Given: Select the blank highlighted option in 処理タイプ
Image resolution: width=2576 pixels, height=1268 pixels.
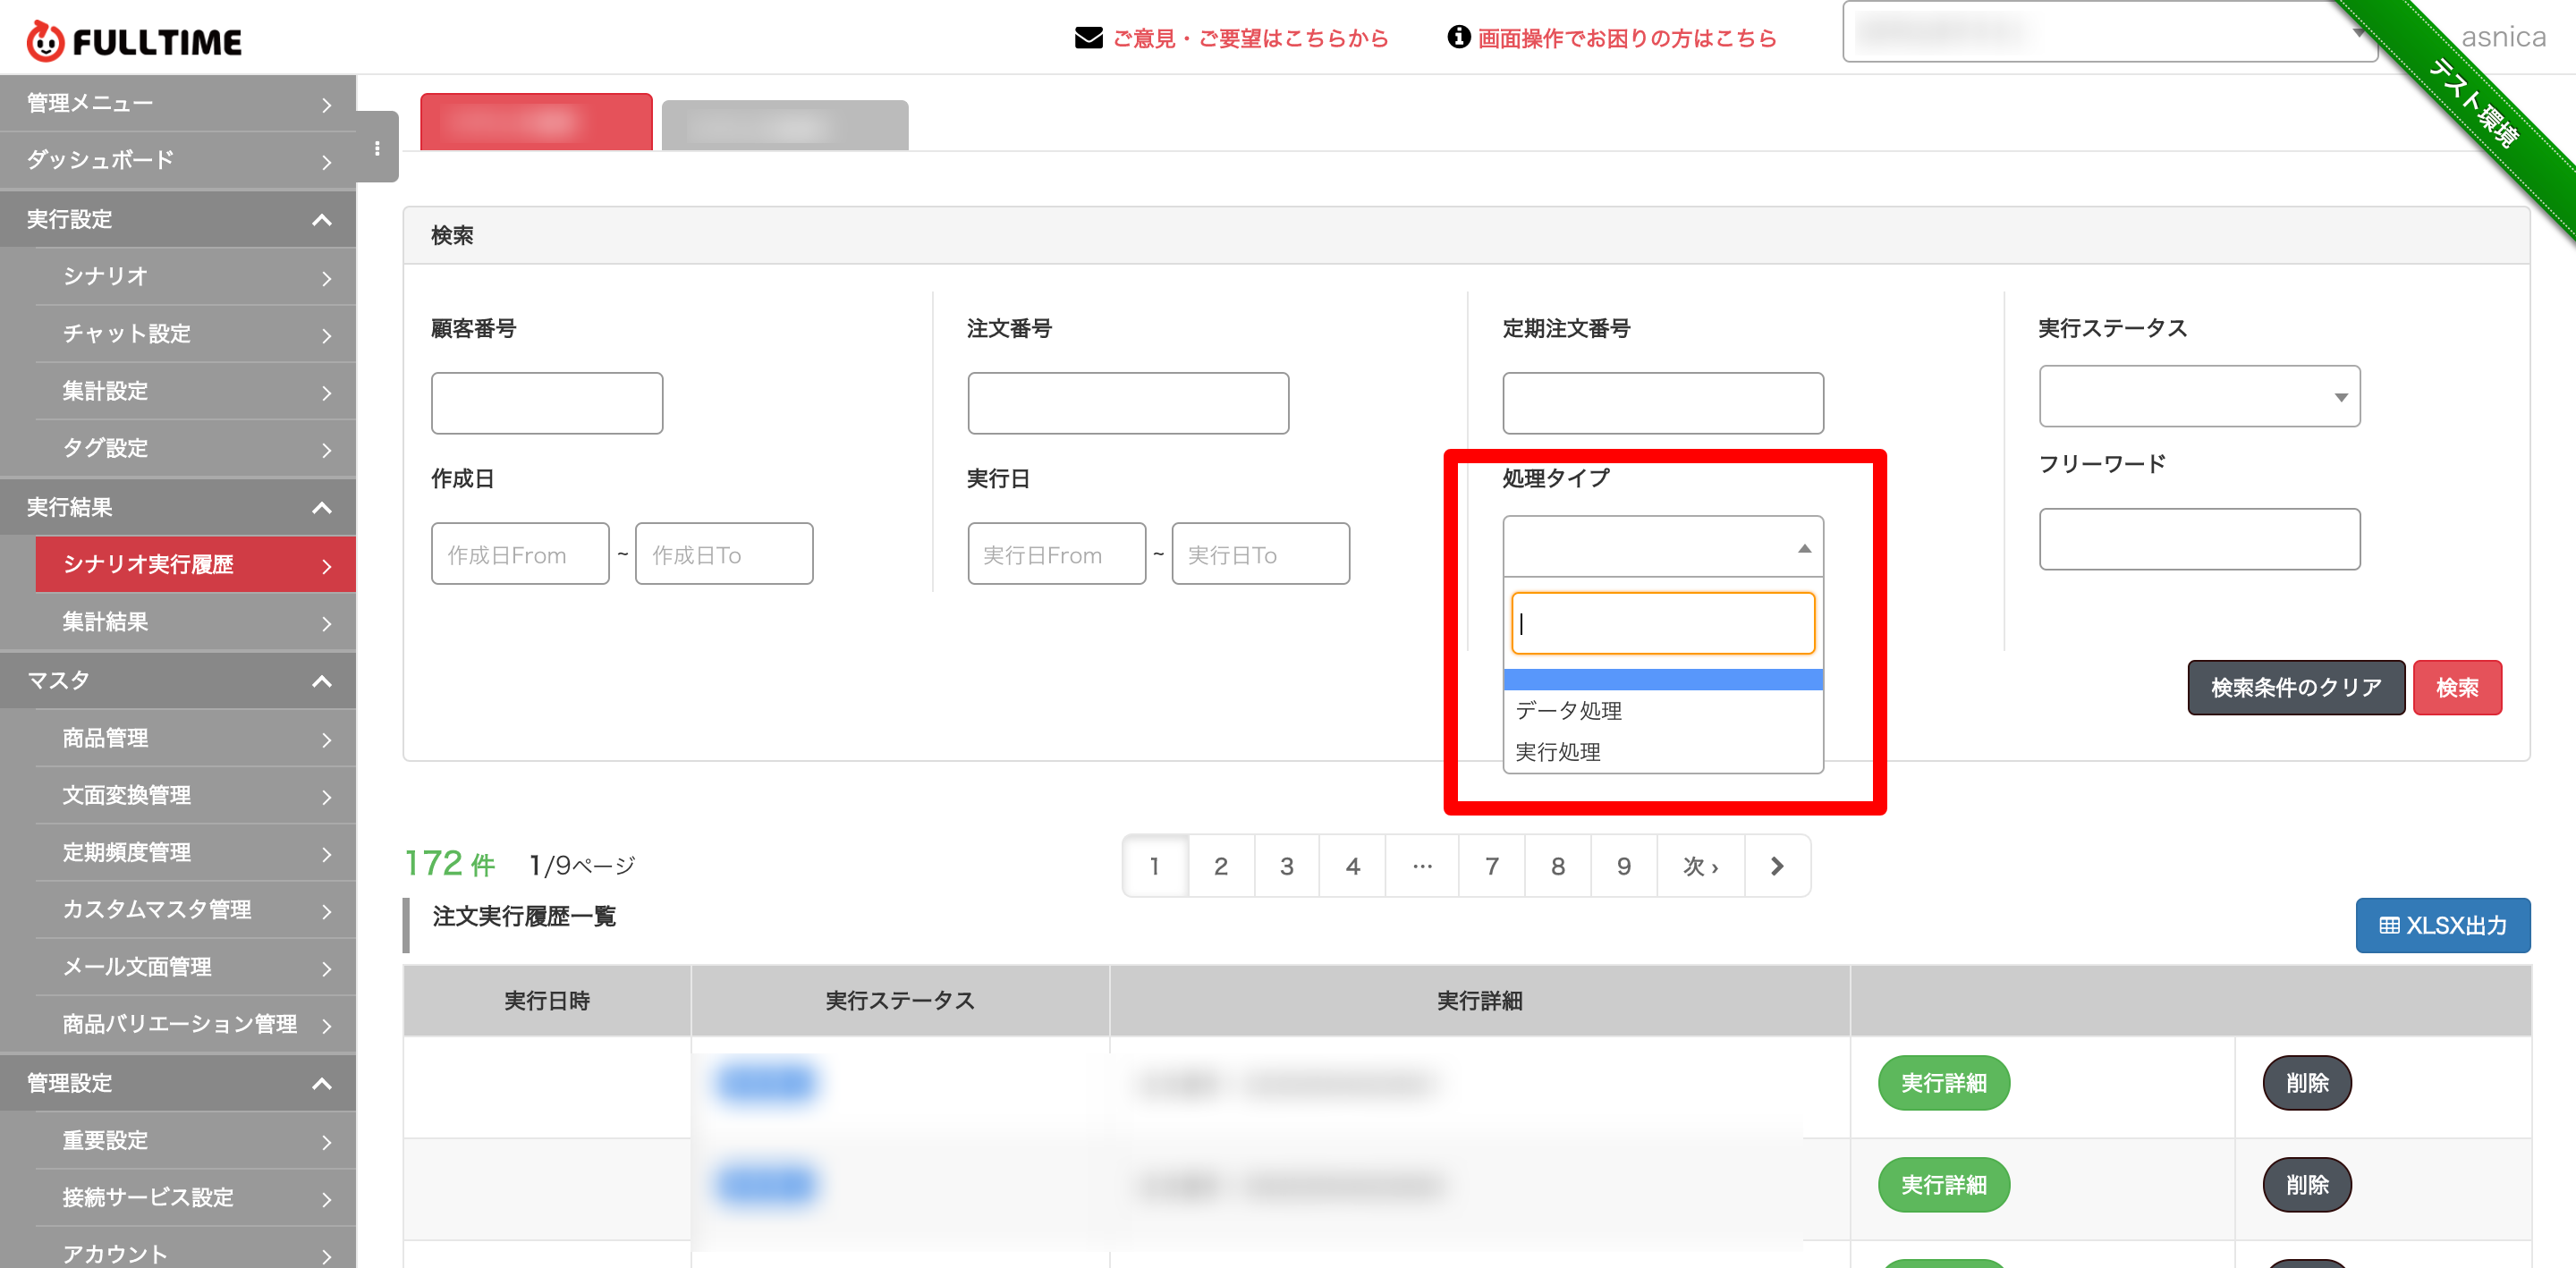Looking at the screenshot, I should [1663, 680].
